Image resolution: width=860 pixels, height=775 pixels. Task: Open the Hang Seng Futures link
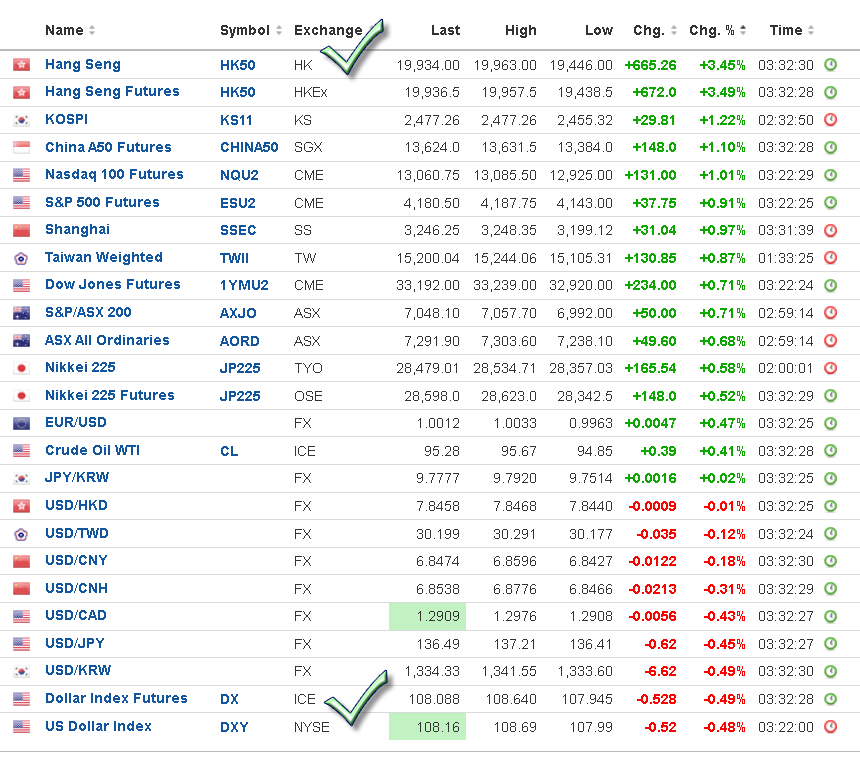(112, 92)
